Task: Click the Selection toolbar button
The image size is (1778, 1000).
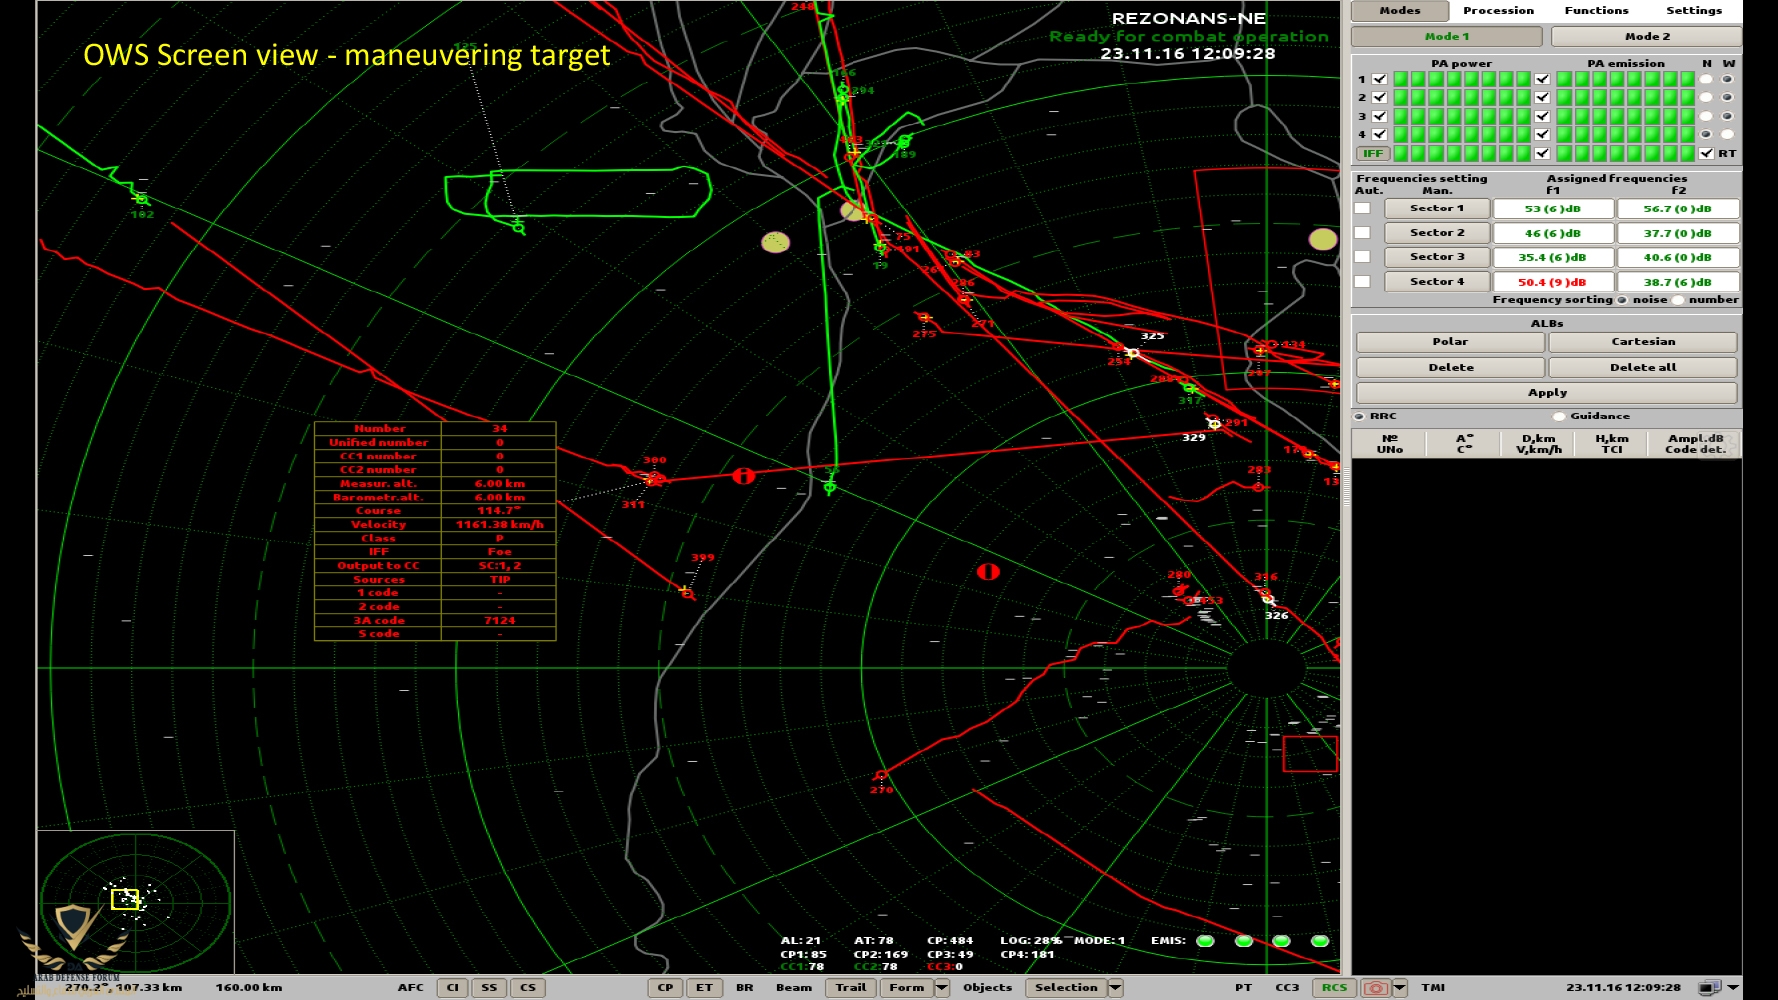Action: [x=1066, y=987]
